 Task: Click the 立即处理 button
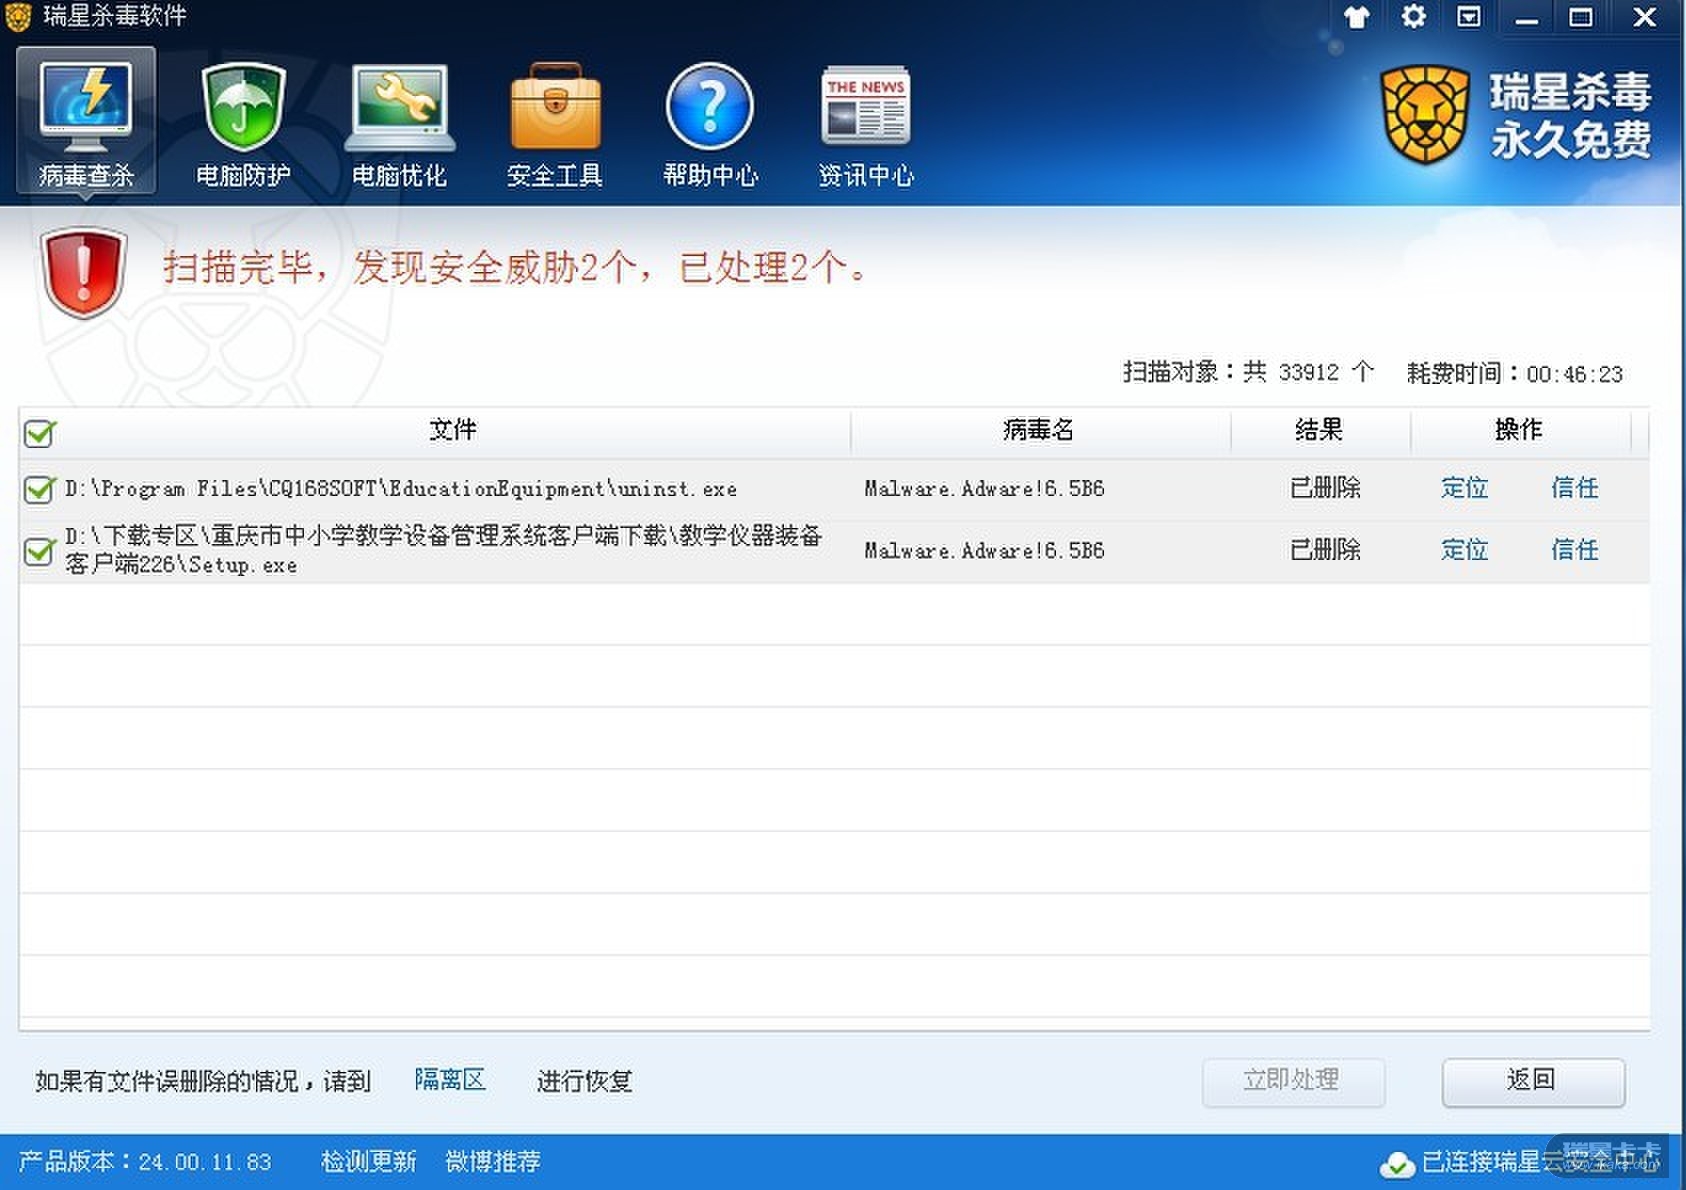tap(1293, 1081)
